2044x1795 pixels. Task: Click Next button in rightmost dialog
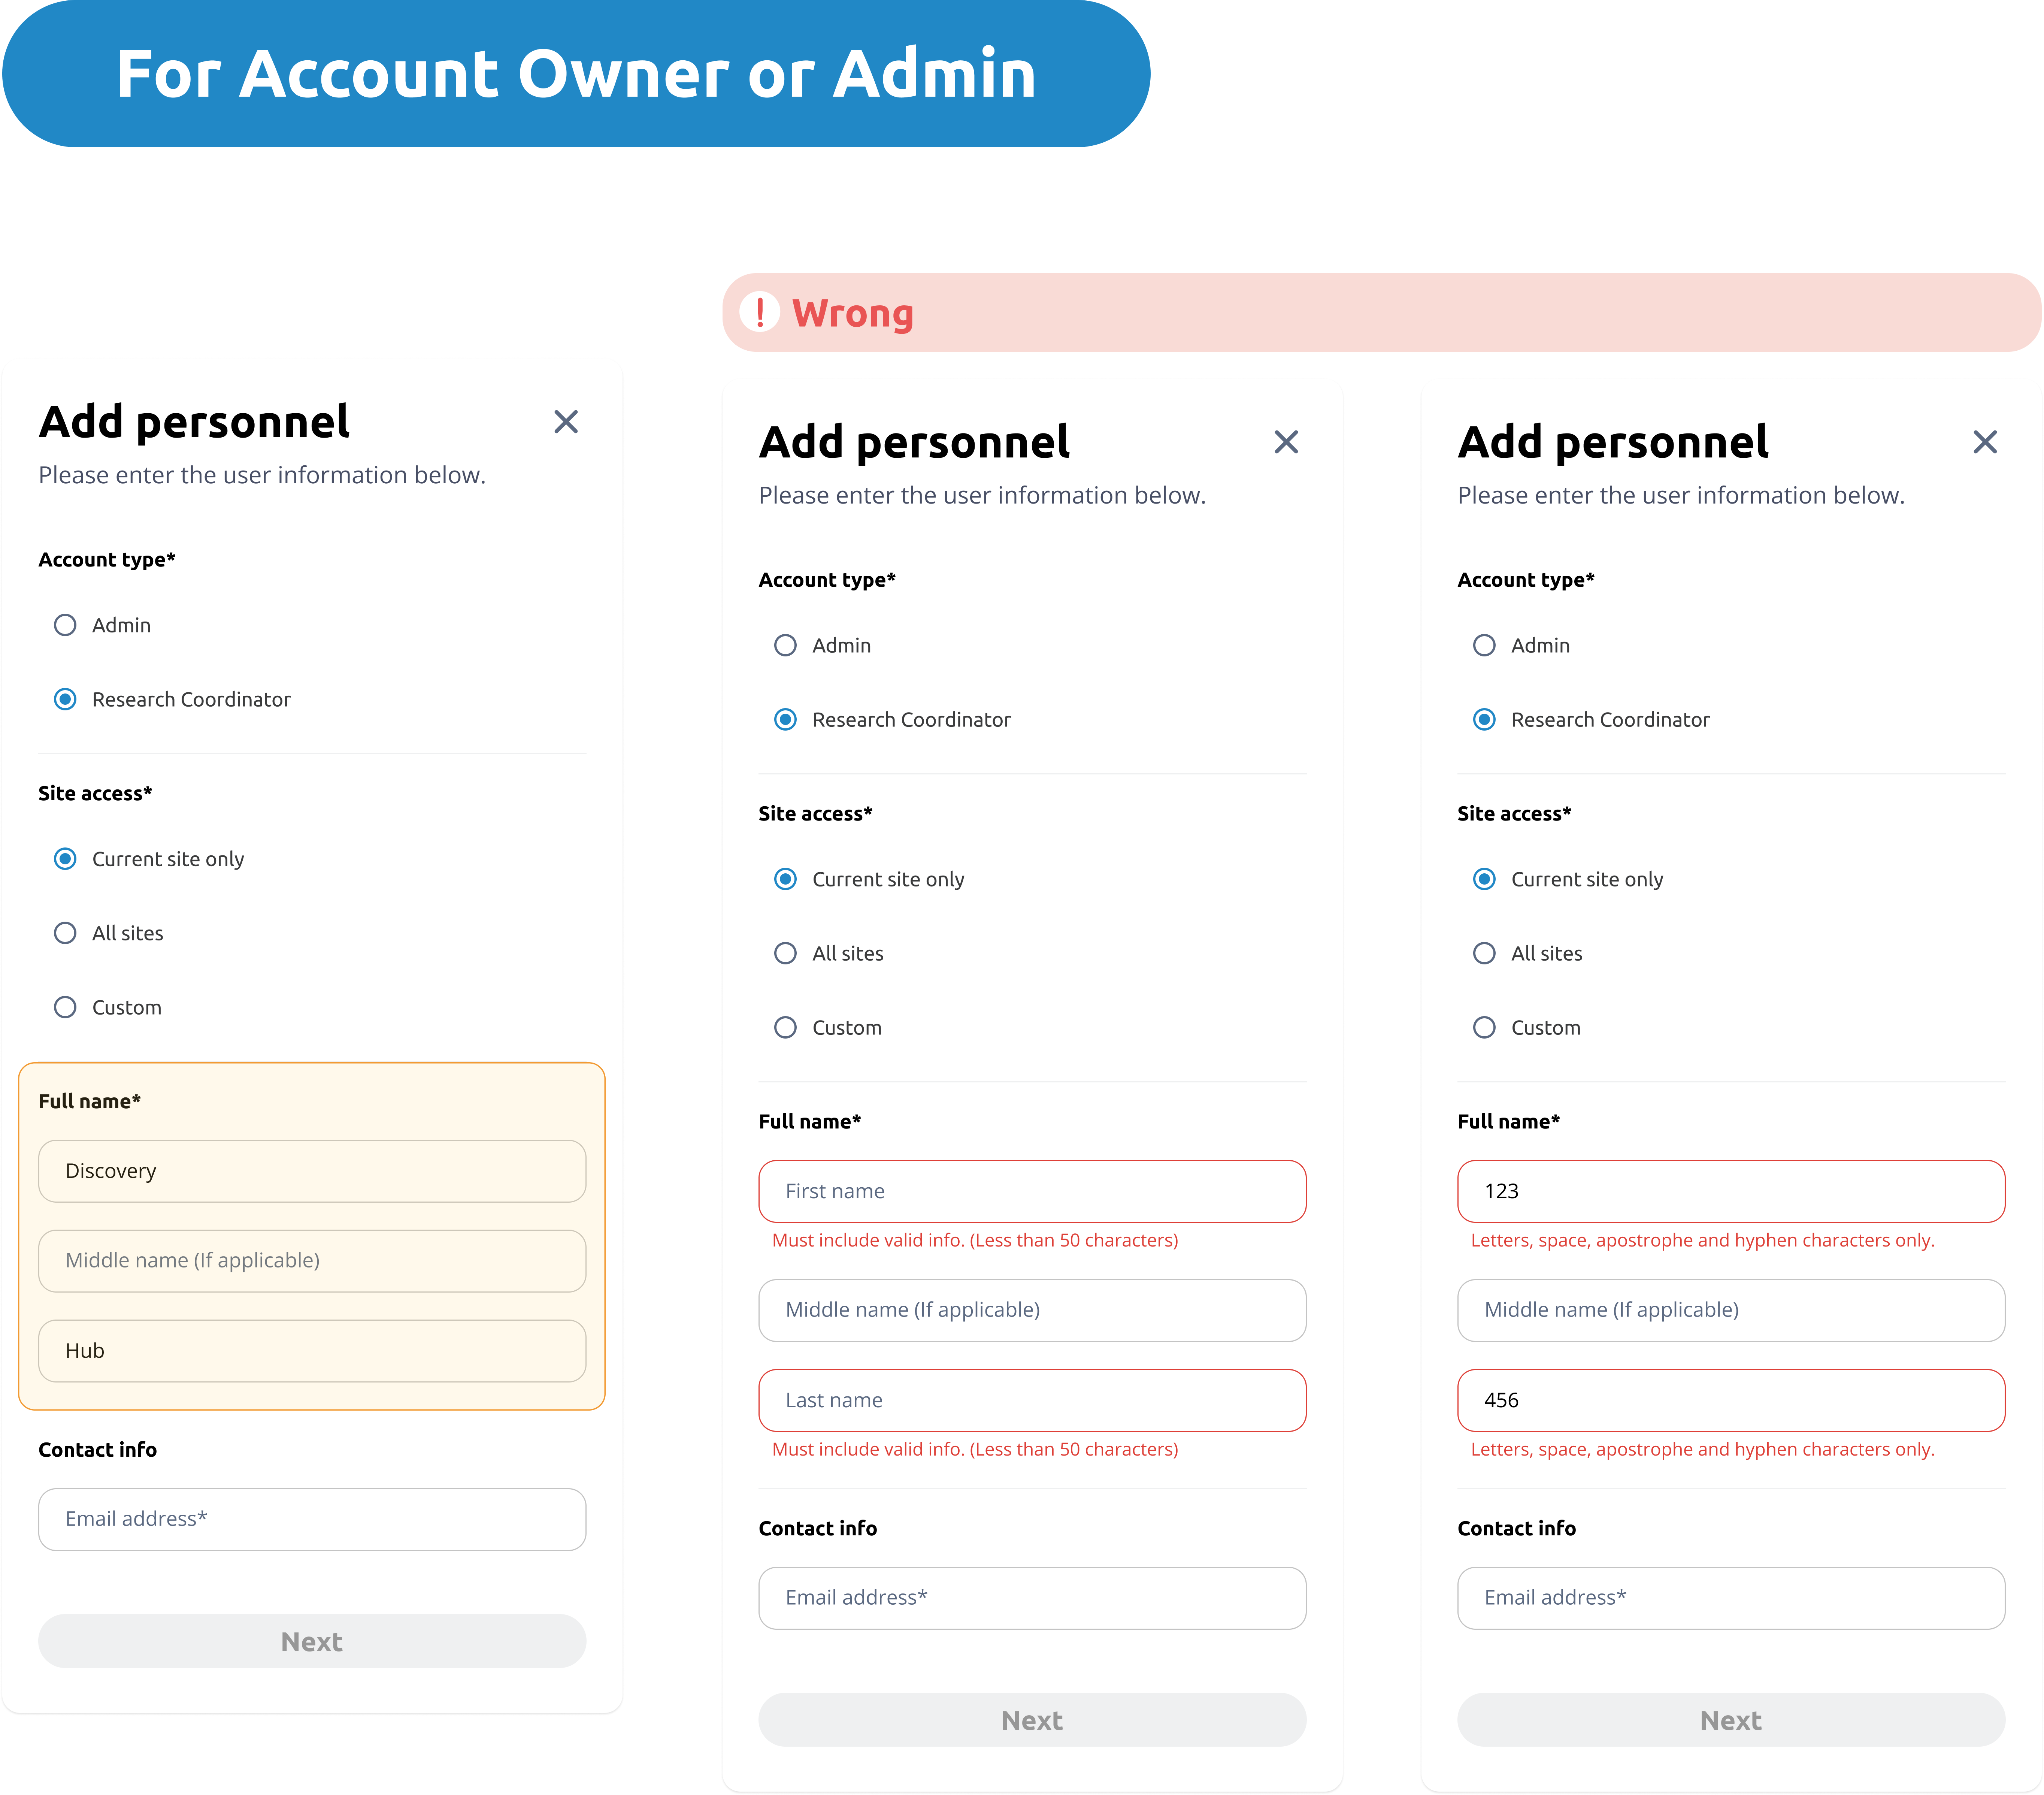tap(1731, 1720)
